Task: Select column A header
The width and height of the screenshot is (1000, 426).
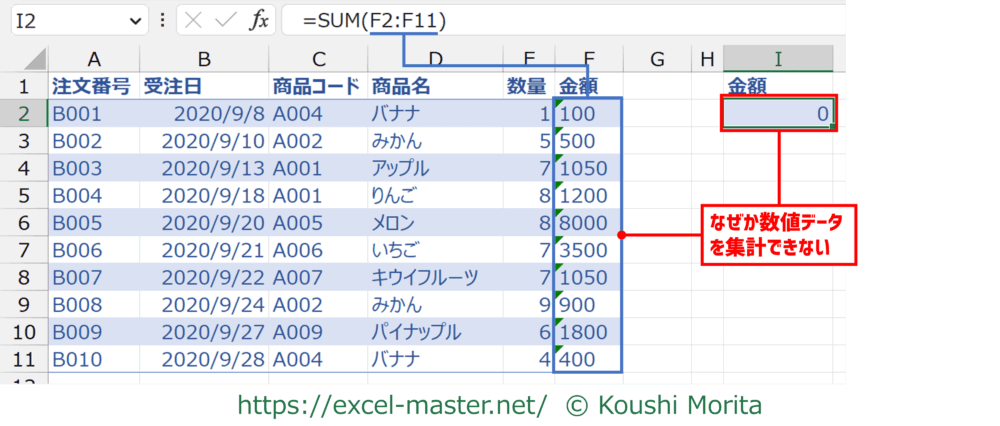Action: [93, 60]
